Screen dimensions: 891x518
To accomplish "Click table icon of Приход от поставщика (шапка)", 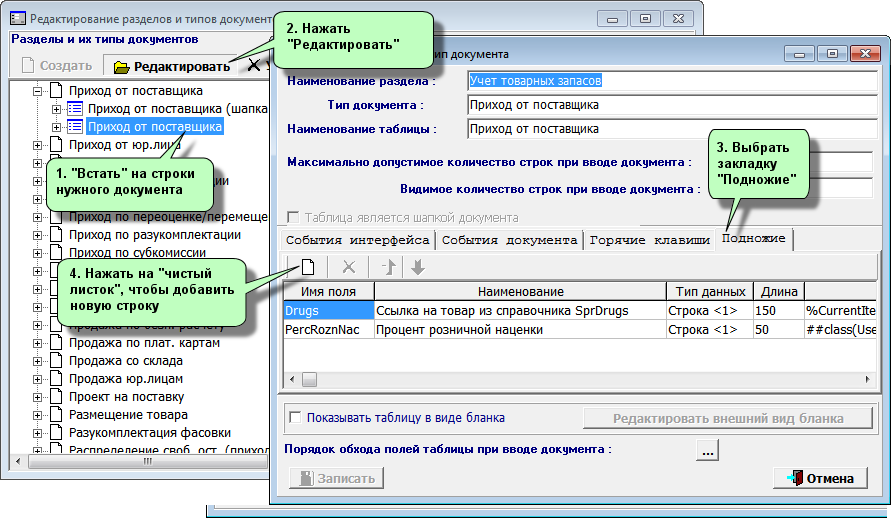I will [x=75, y=108].
